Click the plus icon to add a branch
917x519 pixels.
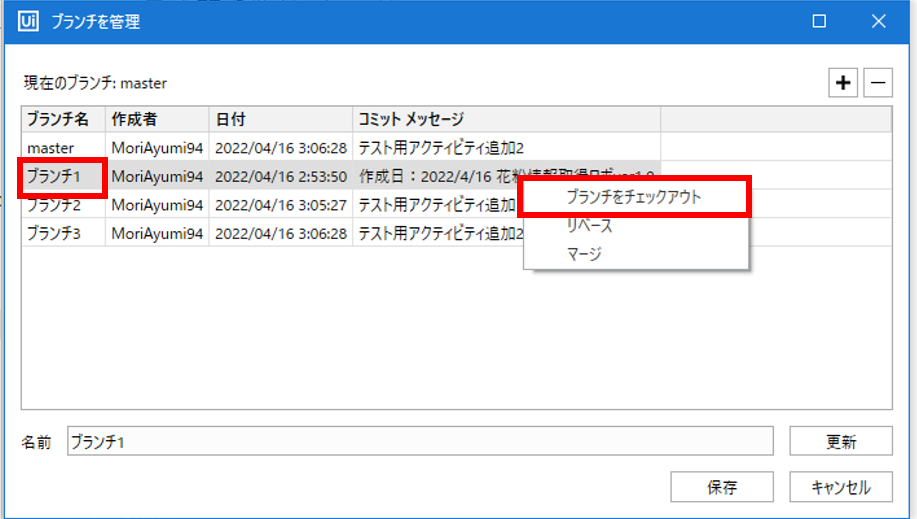point(844,84)
